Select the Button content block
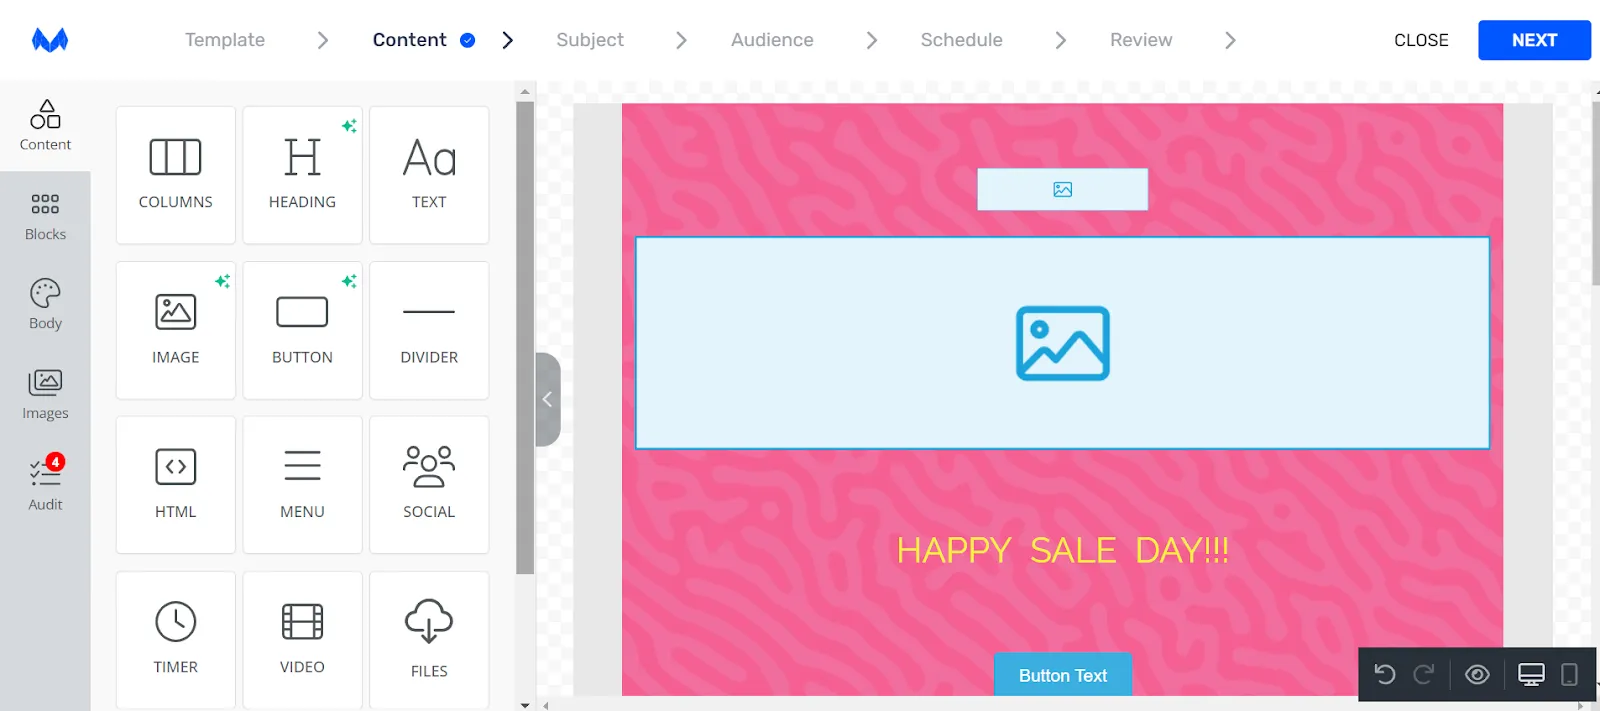The height and width of the screenshot is (711, 1600). [302, 330]
